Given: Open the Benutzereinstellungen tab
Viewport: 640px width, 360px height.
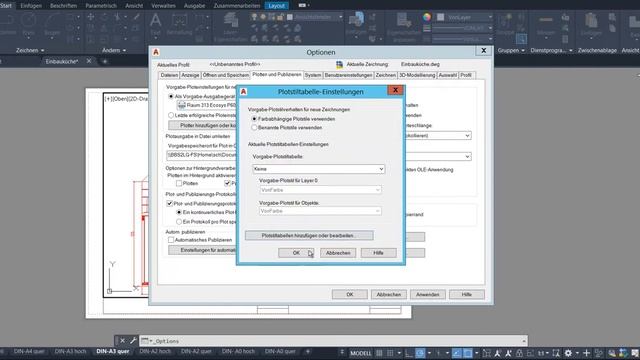Looking at the screenshot, I should click(x=348, y=75).
